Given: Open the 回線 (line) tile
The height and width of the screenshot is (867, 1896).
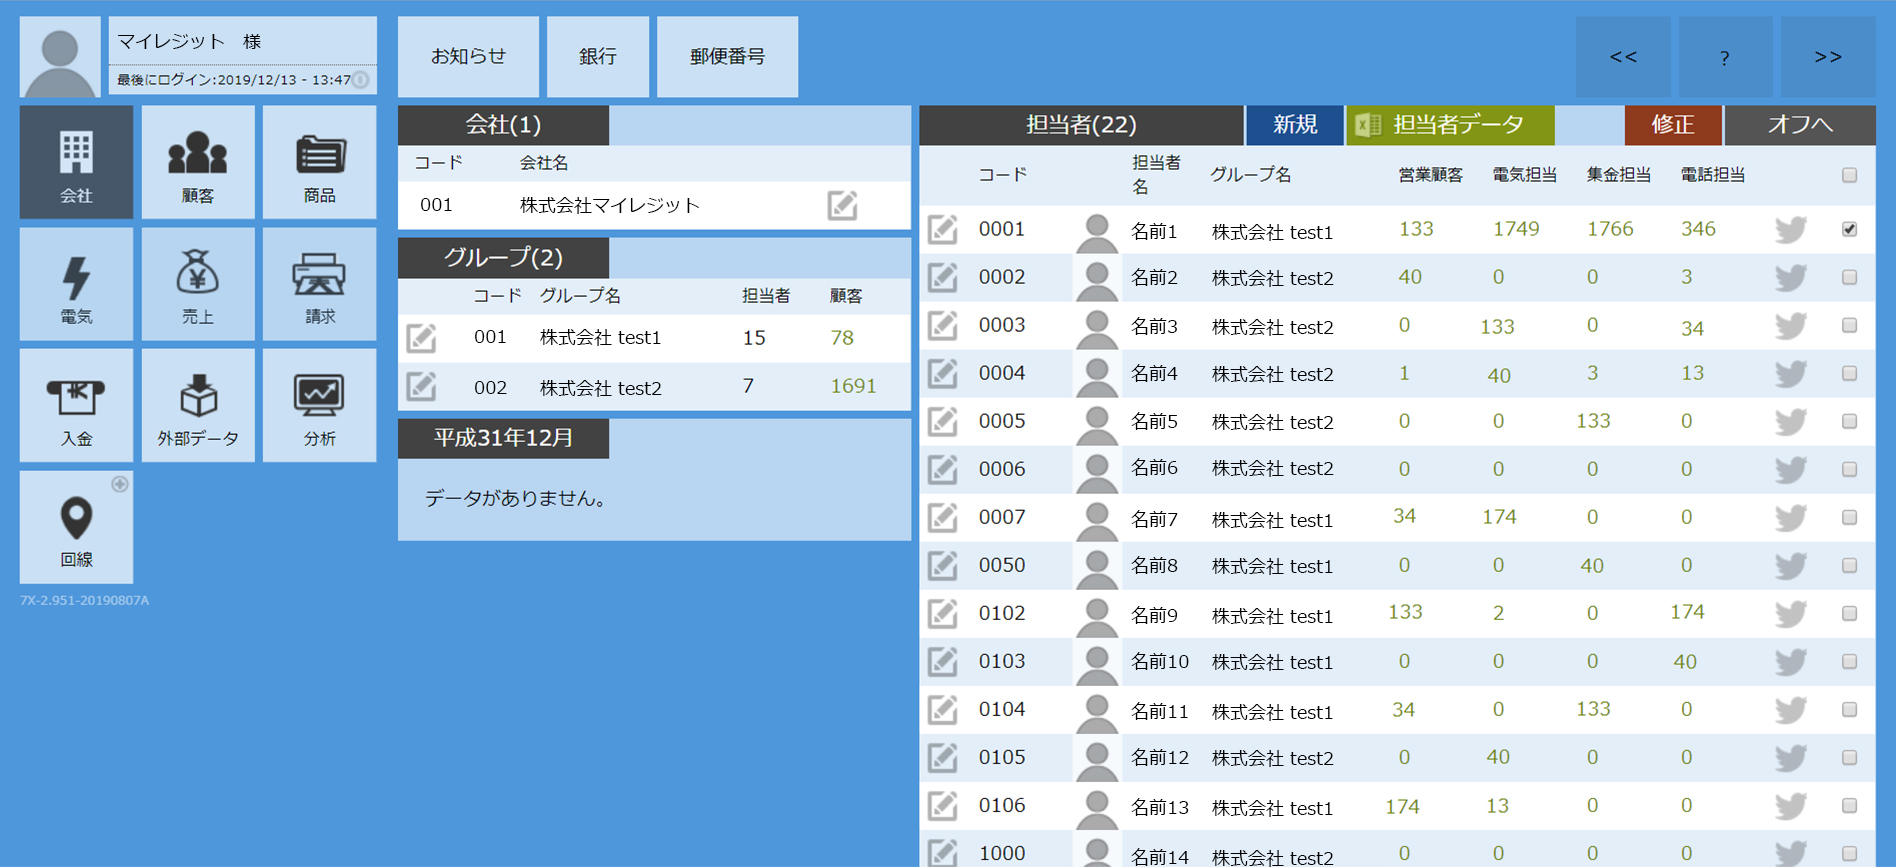Looking at the screenshot, I should (76, 527).
